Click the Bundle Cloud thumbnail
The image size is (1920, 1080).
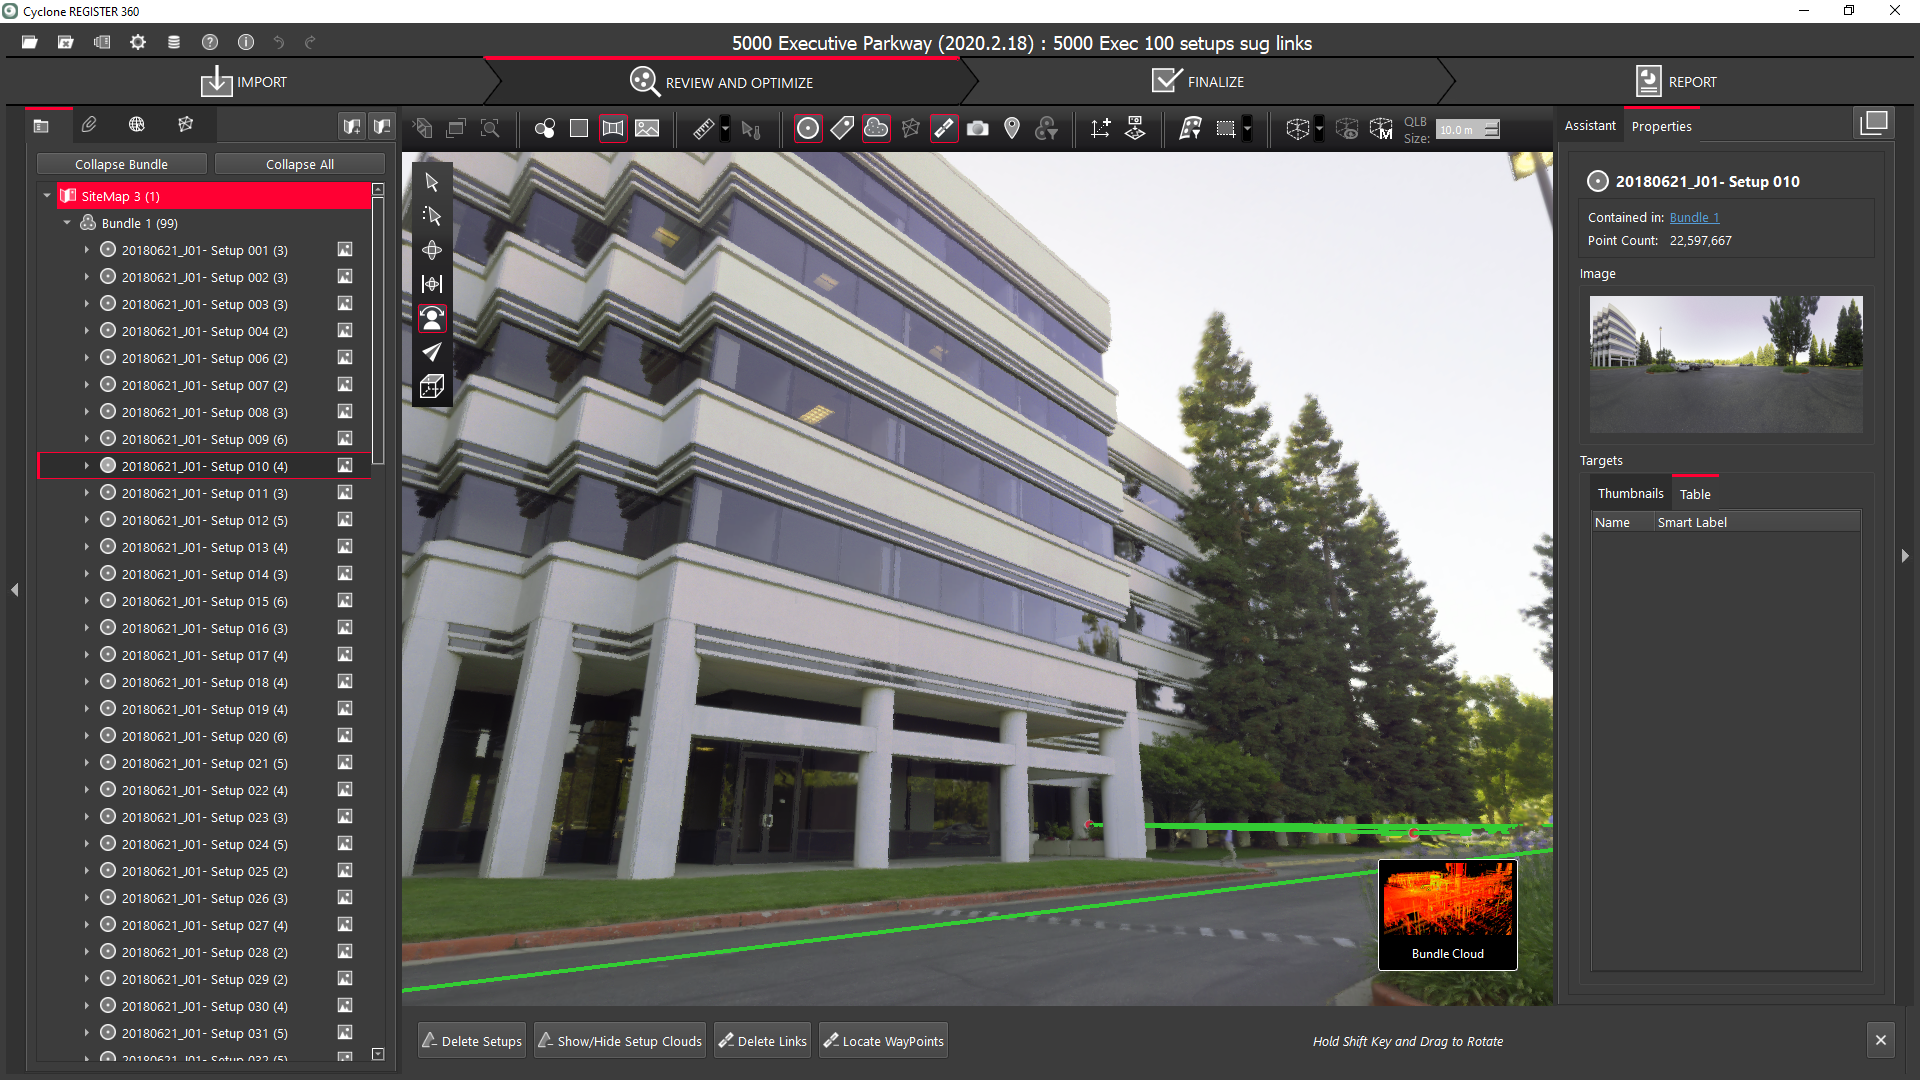tap(1447, 914)
